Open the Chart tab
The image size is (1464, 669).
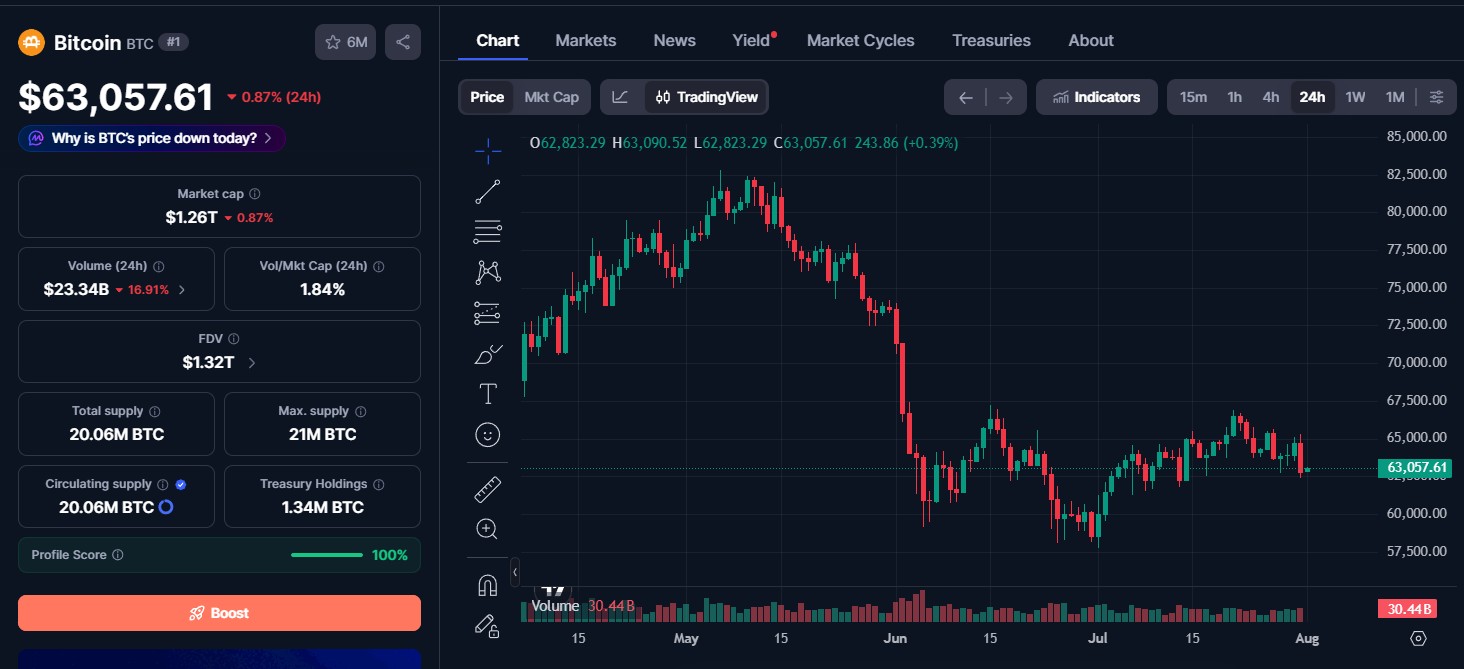pos(498,40)
